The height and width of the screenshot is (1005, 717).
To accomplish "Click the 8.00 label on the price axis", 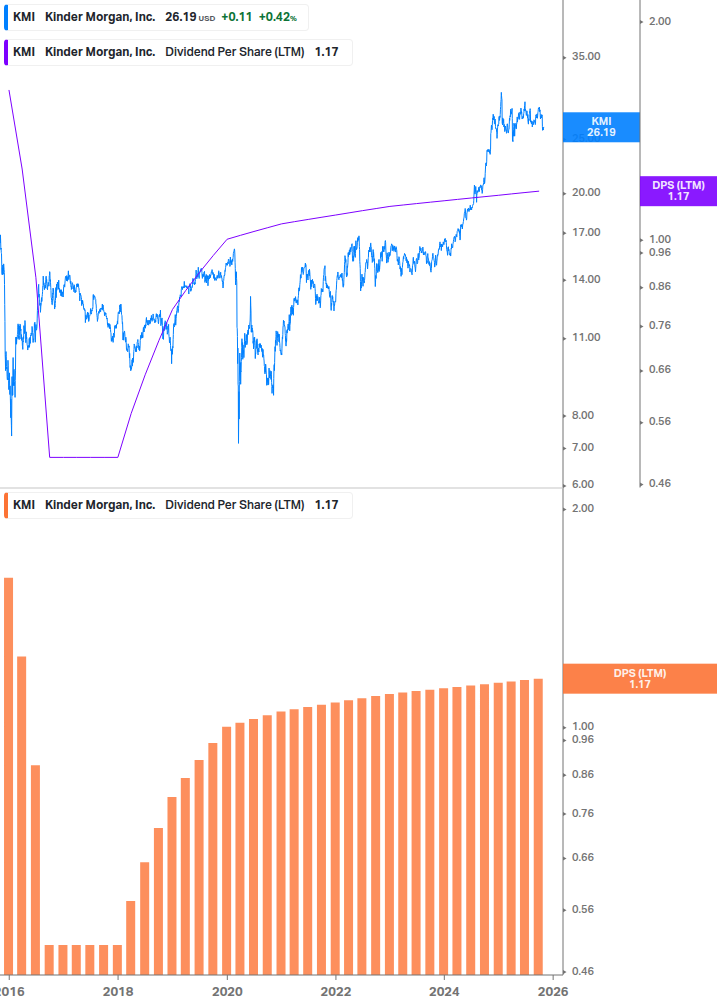I will (x=582, y=415).
